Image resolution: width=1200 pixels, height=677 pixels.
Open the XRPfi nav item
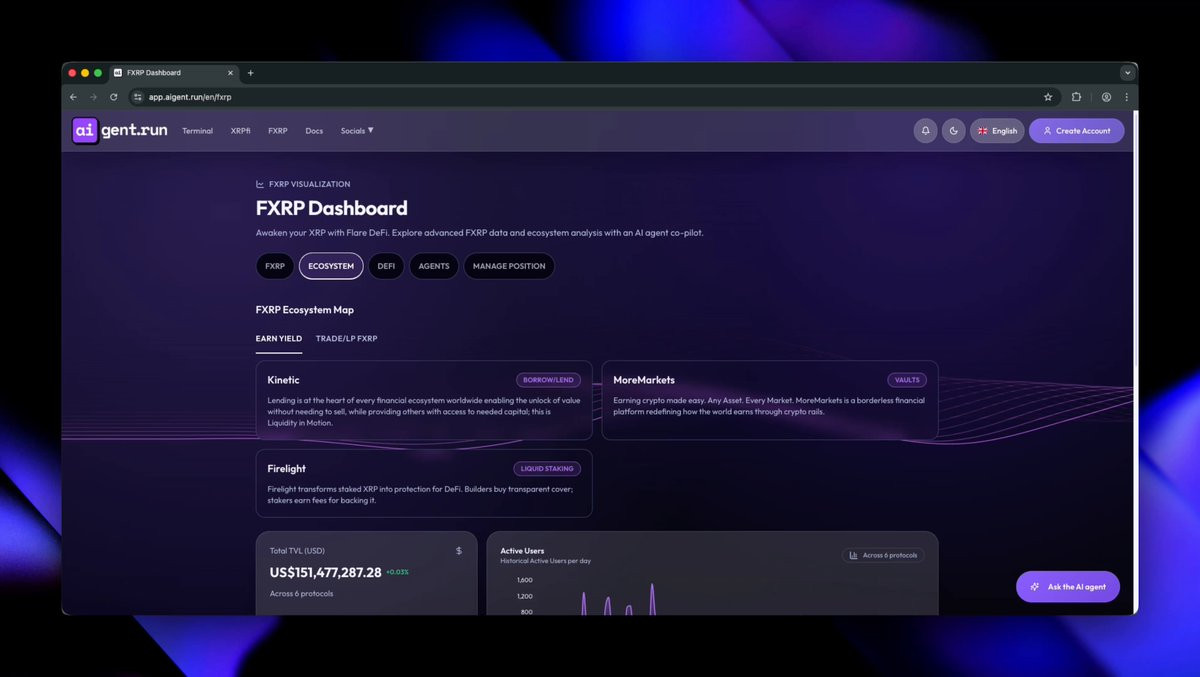tap(240, 131)
